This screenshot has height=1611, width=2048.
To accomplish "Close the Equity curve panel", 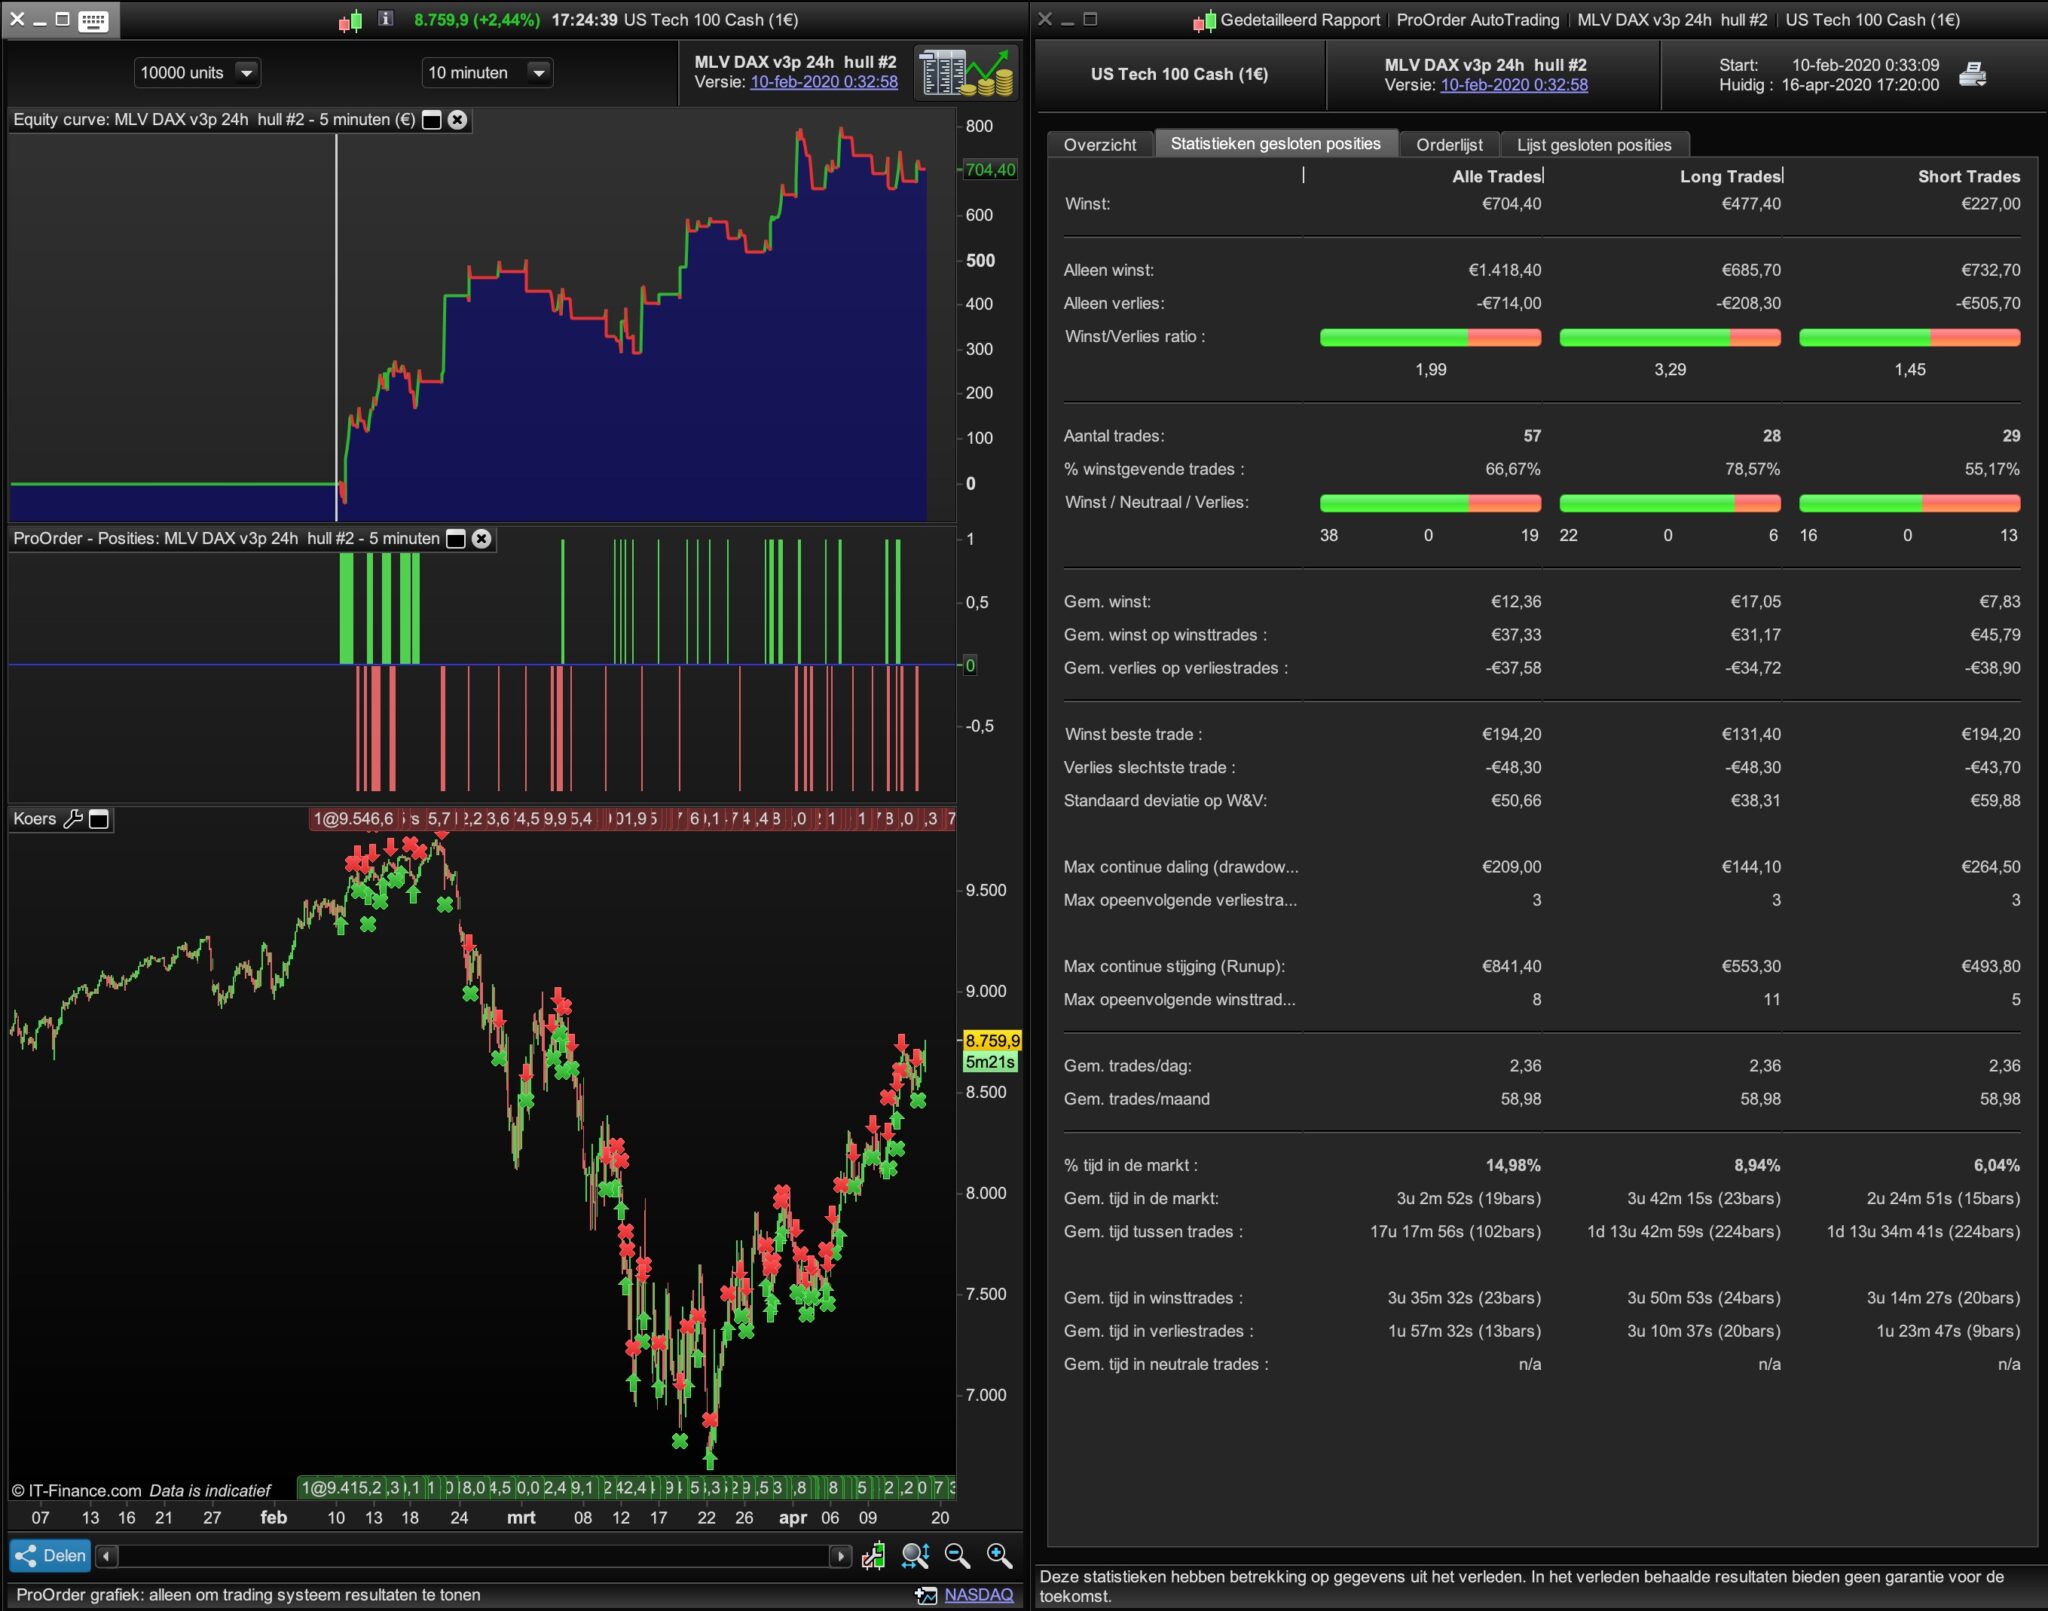I will click(x=458, y=120).
